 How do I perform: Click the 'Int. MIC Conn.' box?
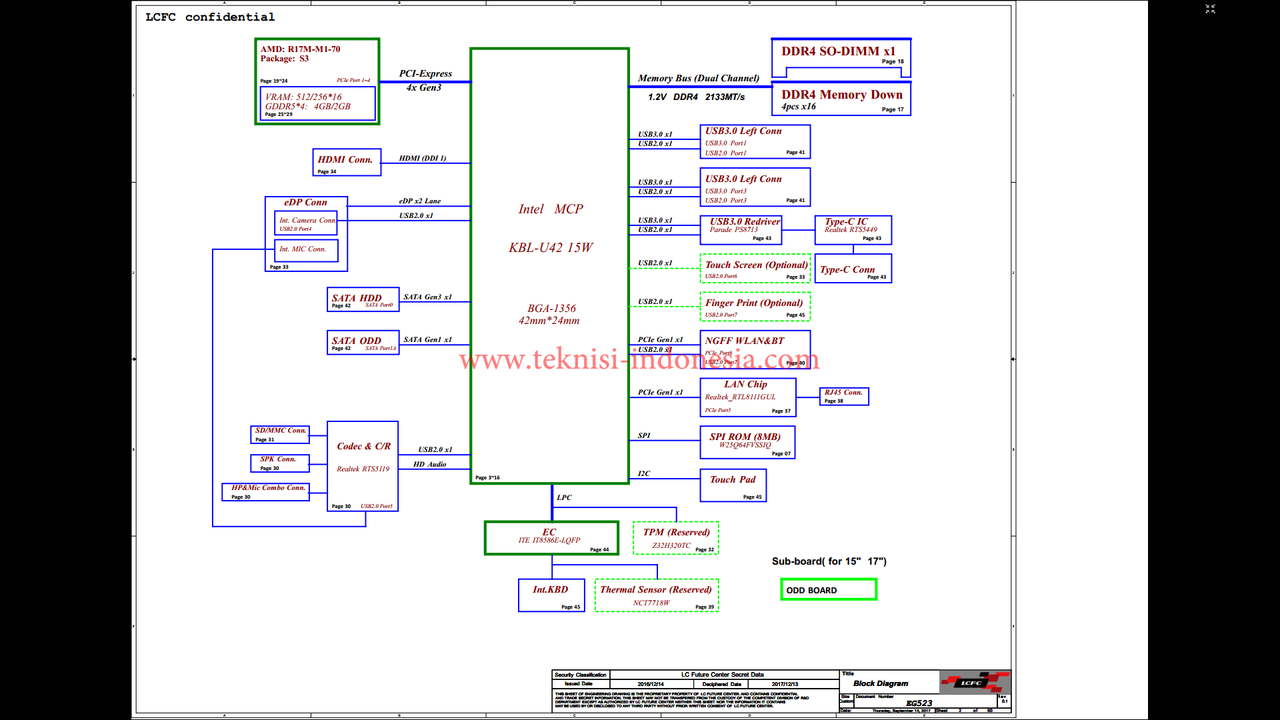click(306, 250)
